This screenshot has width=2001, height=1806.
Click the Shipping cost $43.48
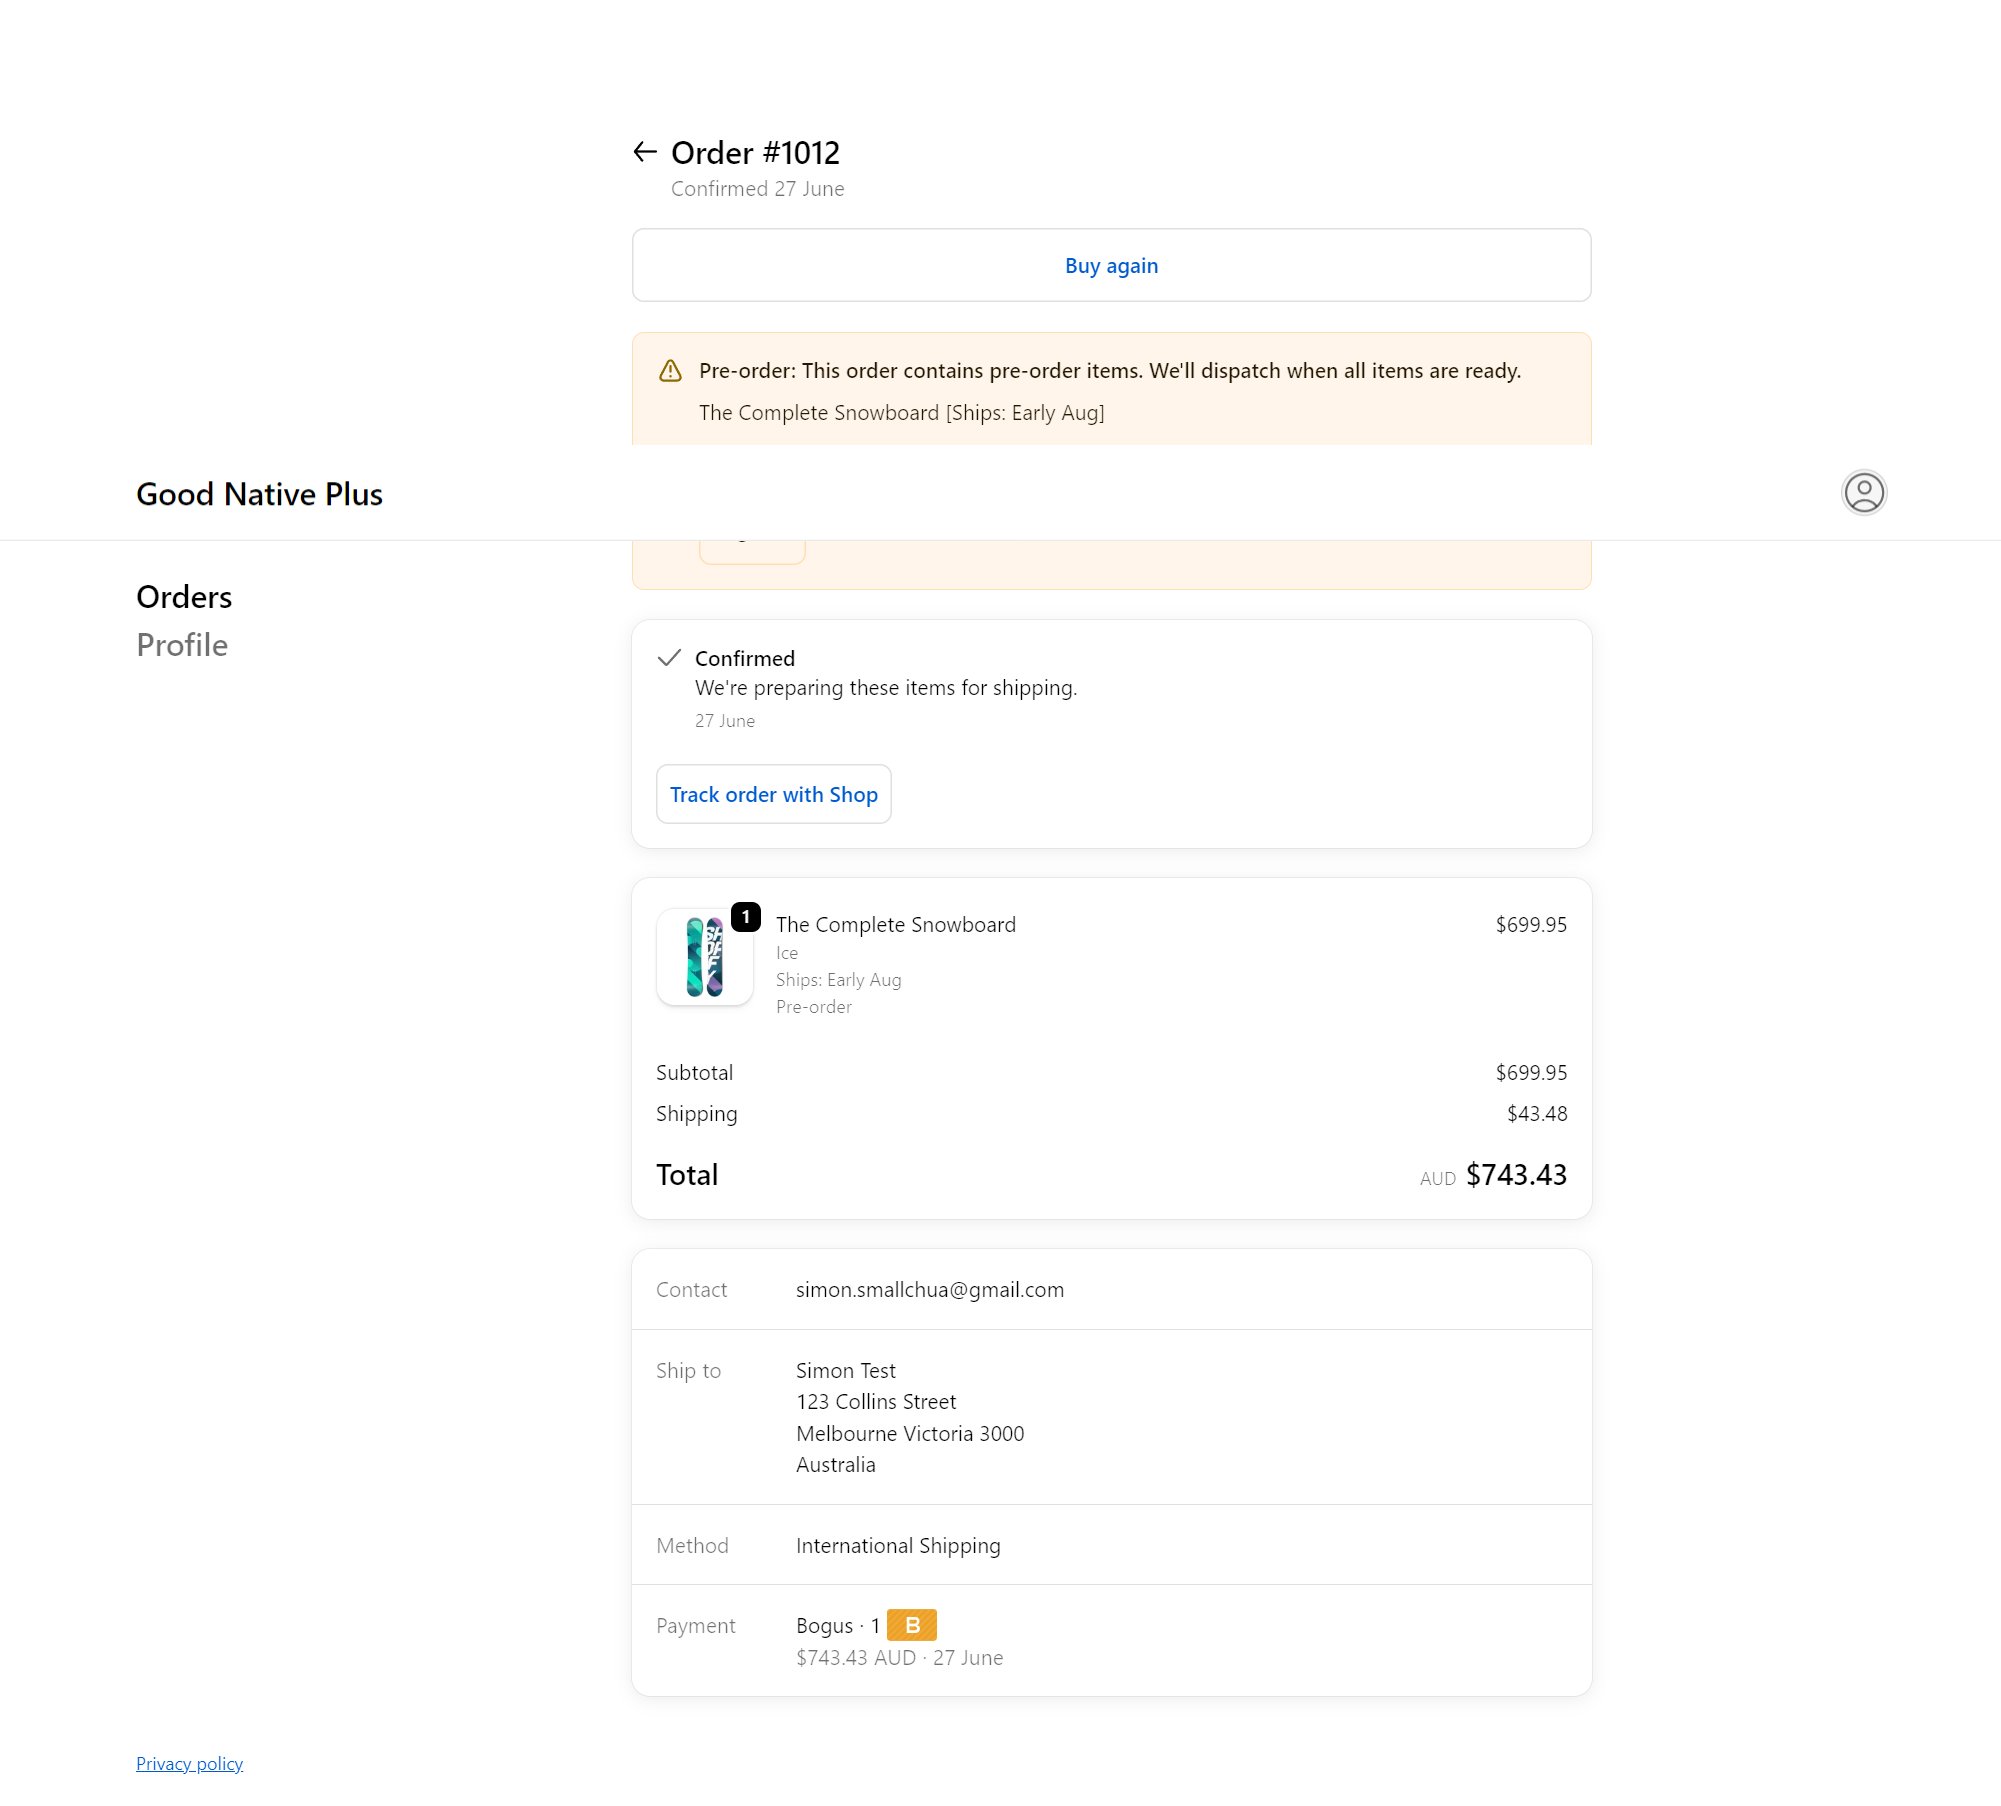pyautogui.click(x=1537, y=1114)
